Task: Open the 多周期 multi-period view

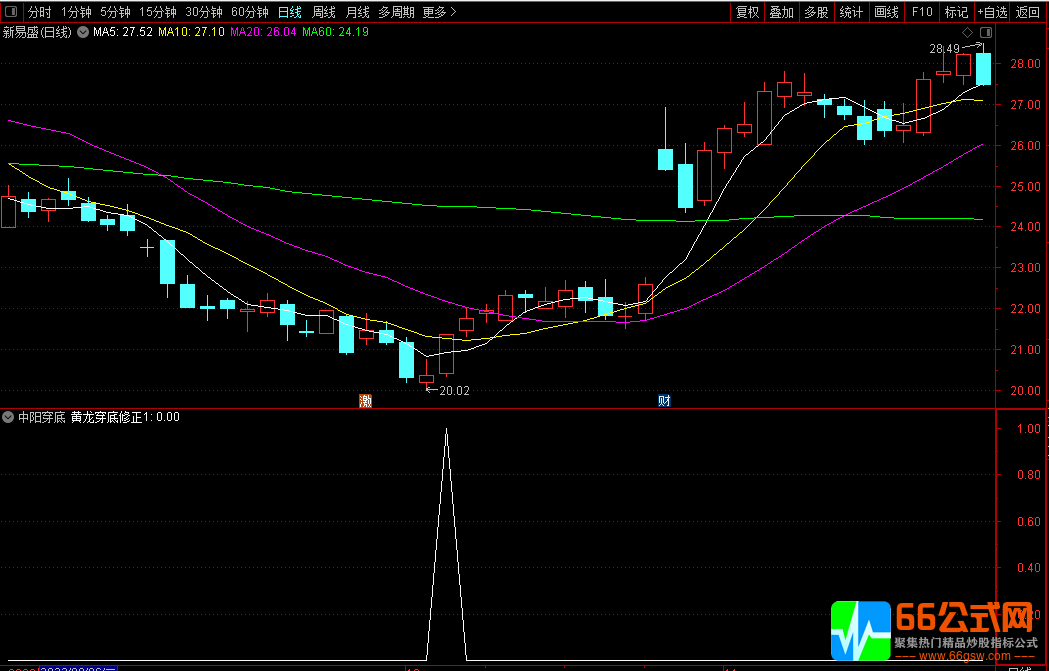Action: click(396, 12)
